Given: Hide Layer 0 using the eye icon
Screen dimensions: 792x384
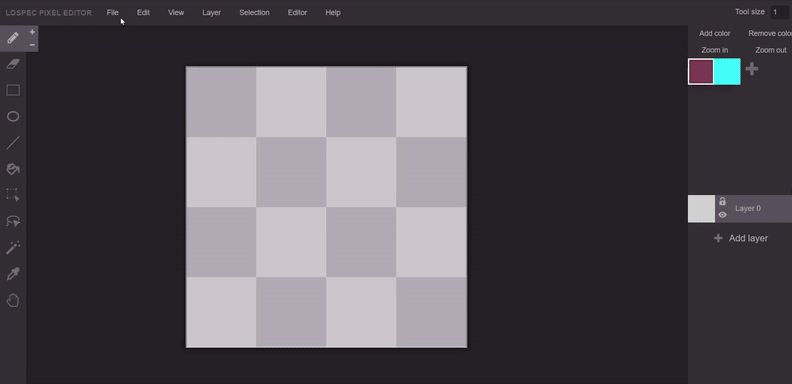Looking at the screenshot, I should [x=722, y=215].
